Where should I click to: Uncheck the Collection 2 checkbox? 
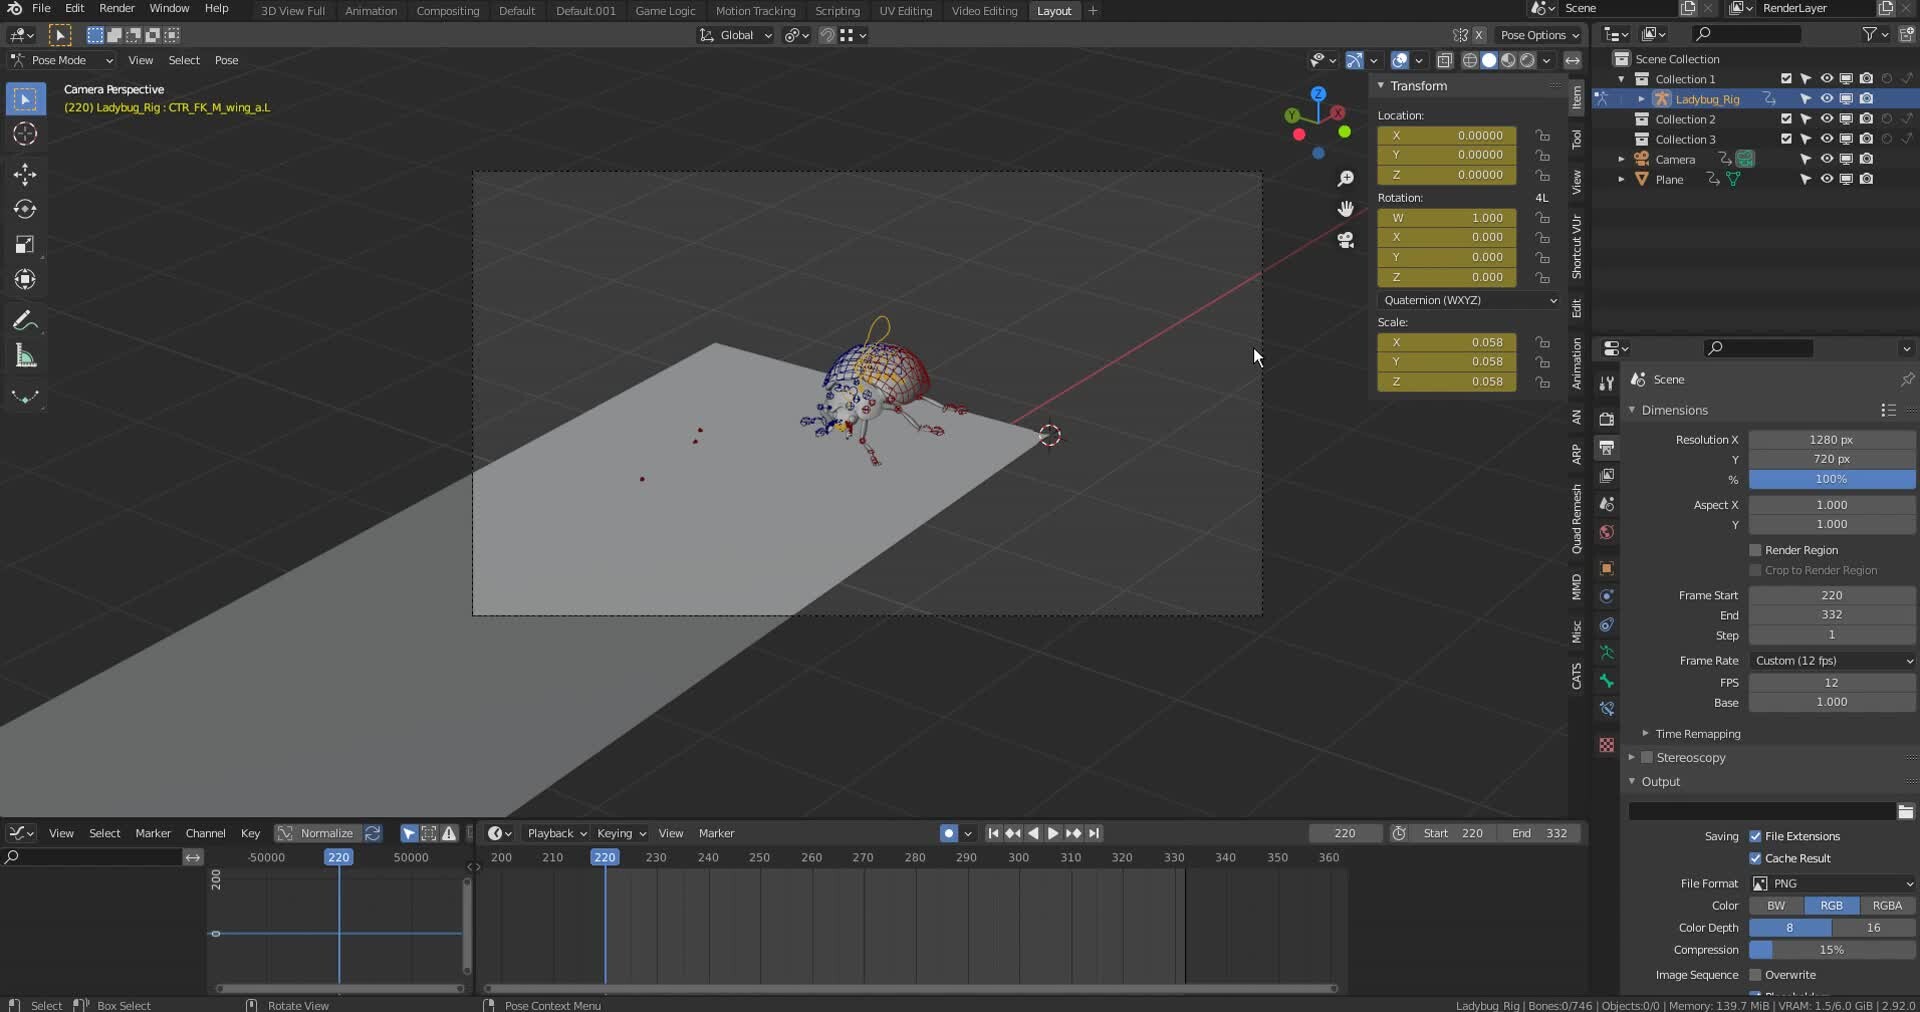[1786, 118]
